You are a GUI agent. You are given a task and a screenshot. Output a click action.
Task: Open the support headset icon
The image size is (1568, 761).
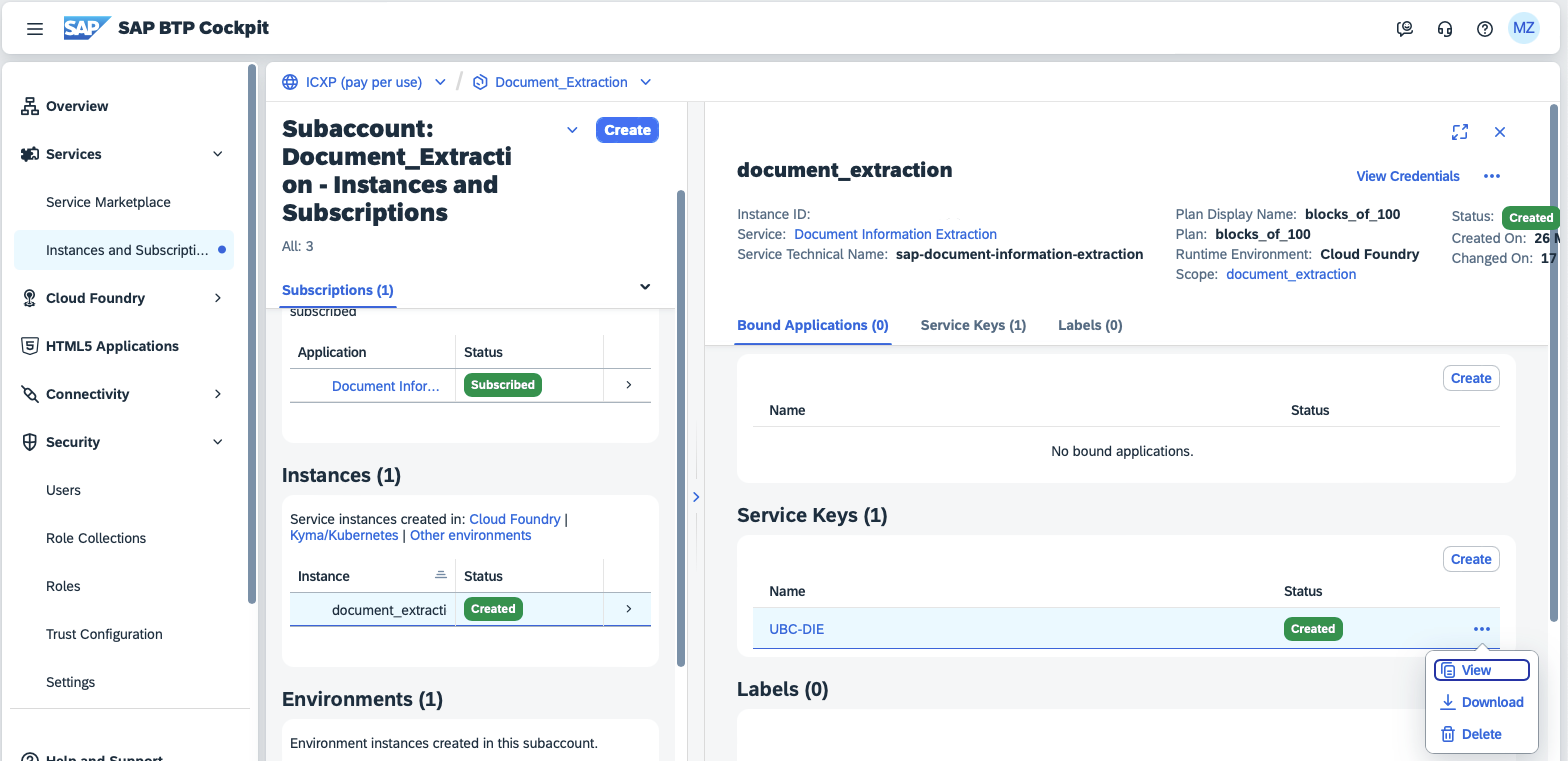pyautogui.click(x=1445, y=29)
